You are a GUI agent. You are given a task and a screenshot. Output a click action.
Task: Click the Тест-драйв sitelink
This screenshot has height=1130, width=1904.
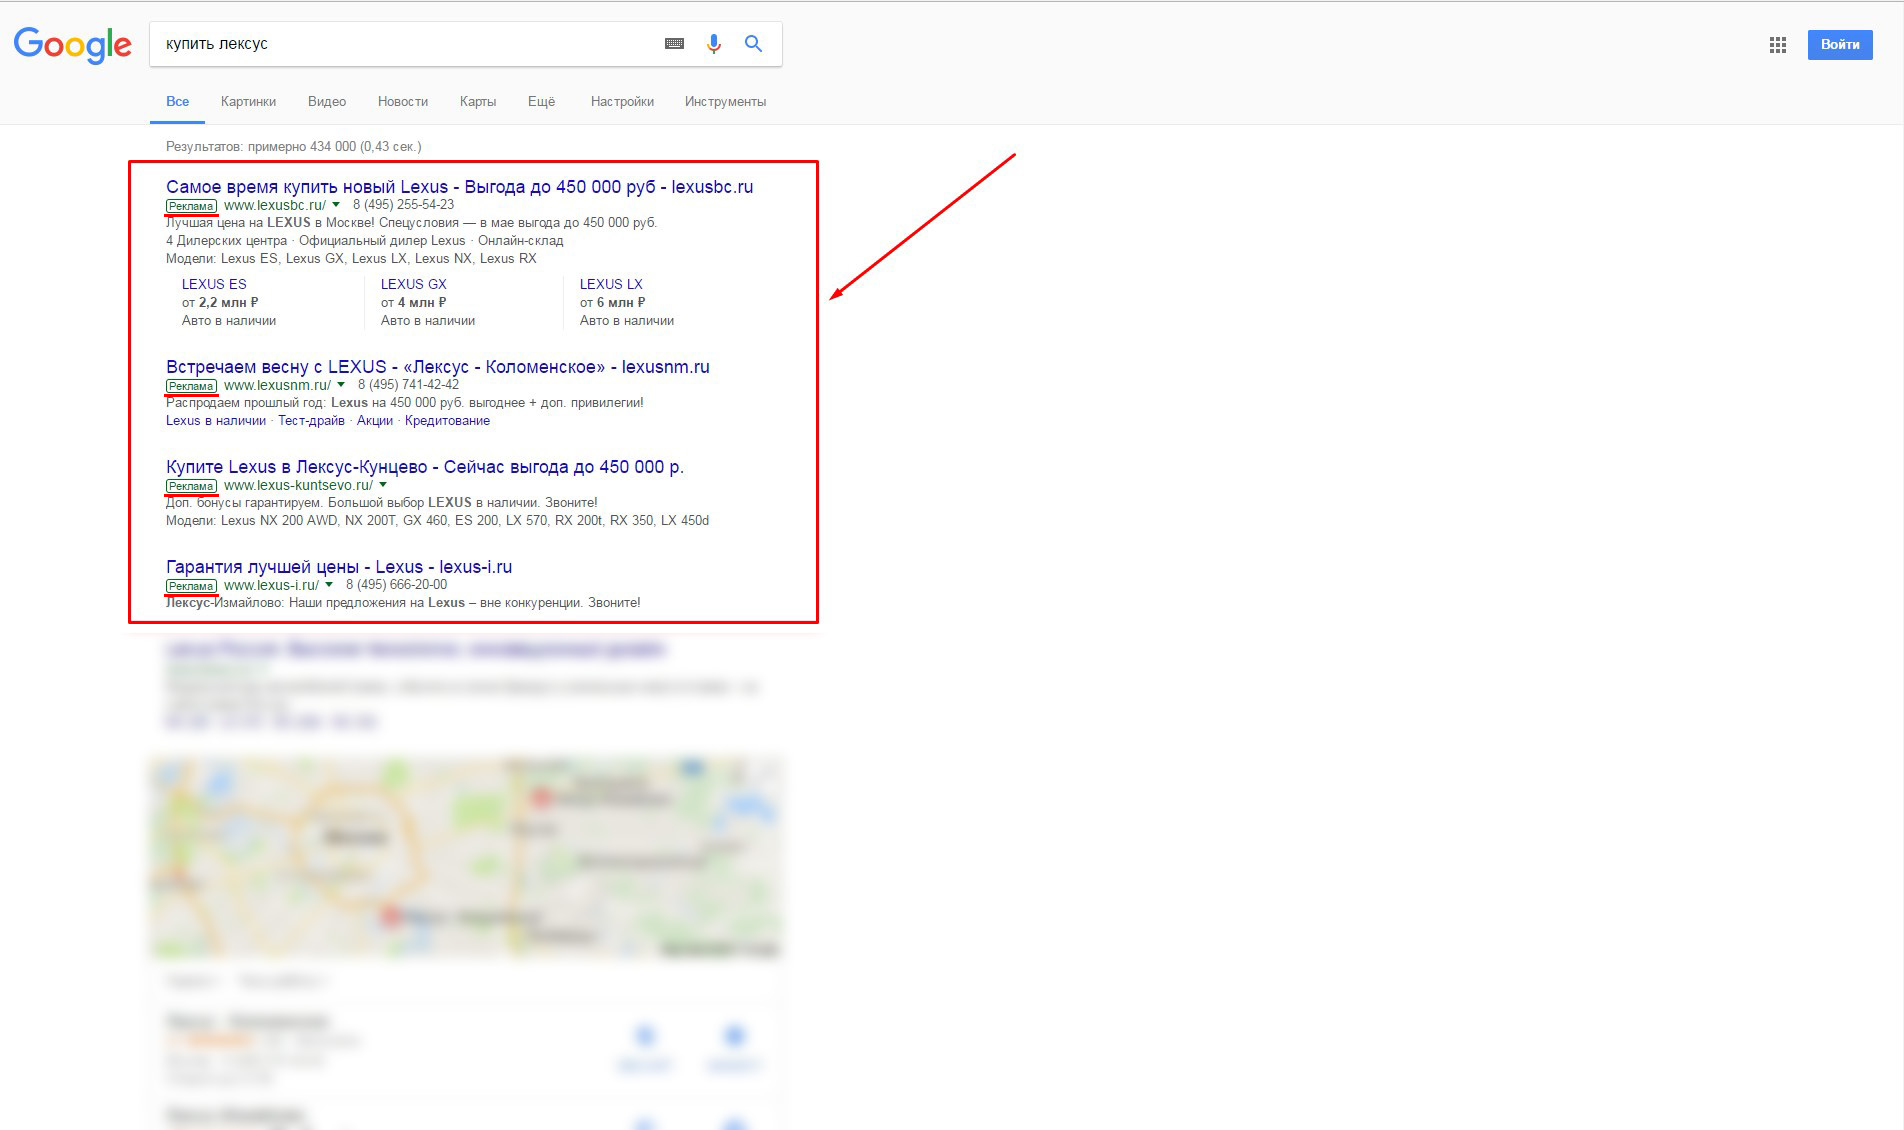coord(311,421)
